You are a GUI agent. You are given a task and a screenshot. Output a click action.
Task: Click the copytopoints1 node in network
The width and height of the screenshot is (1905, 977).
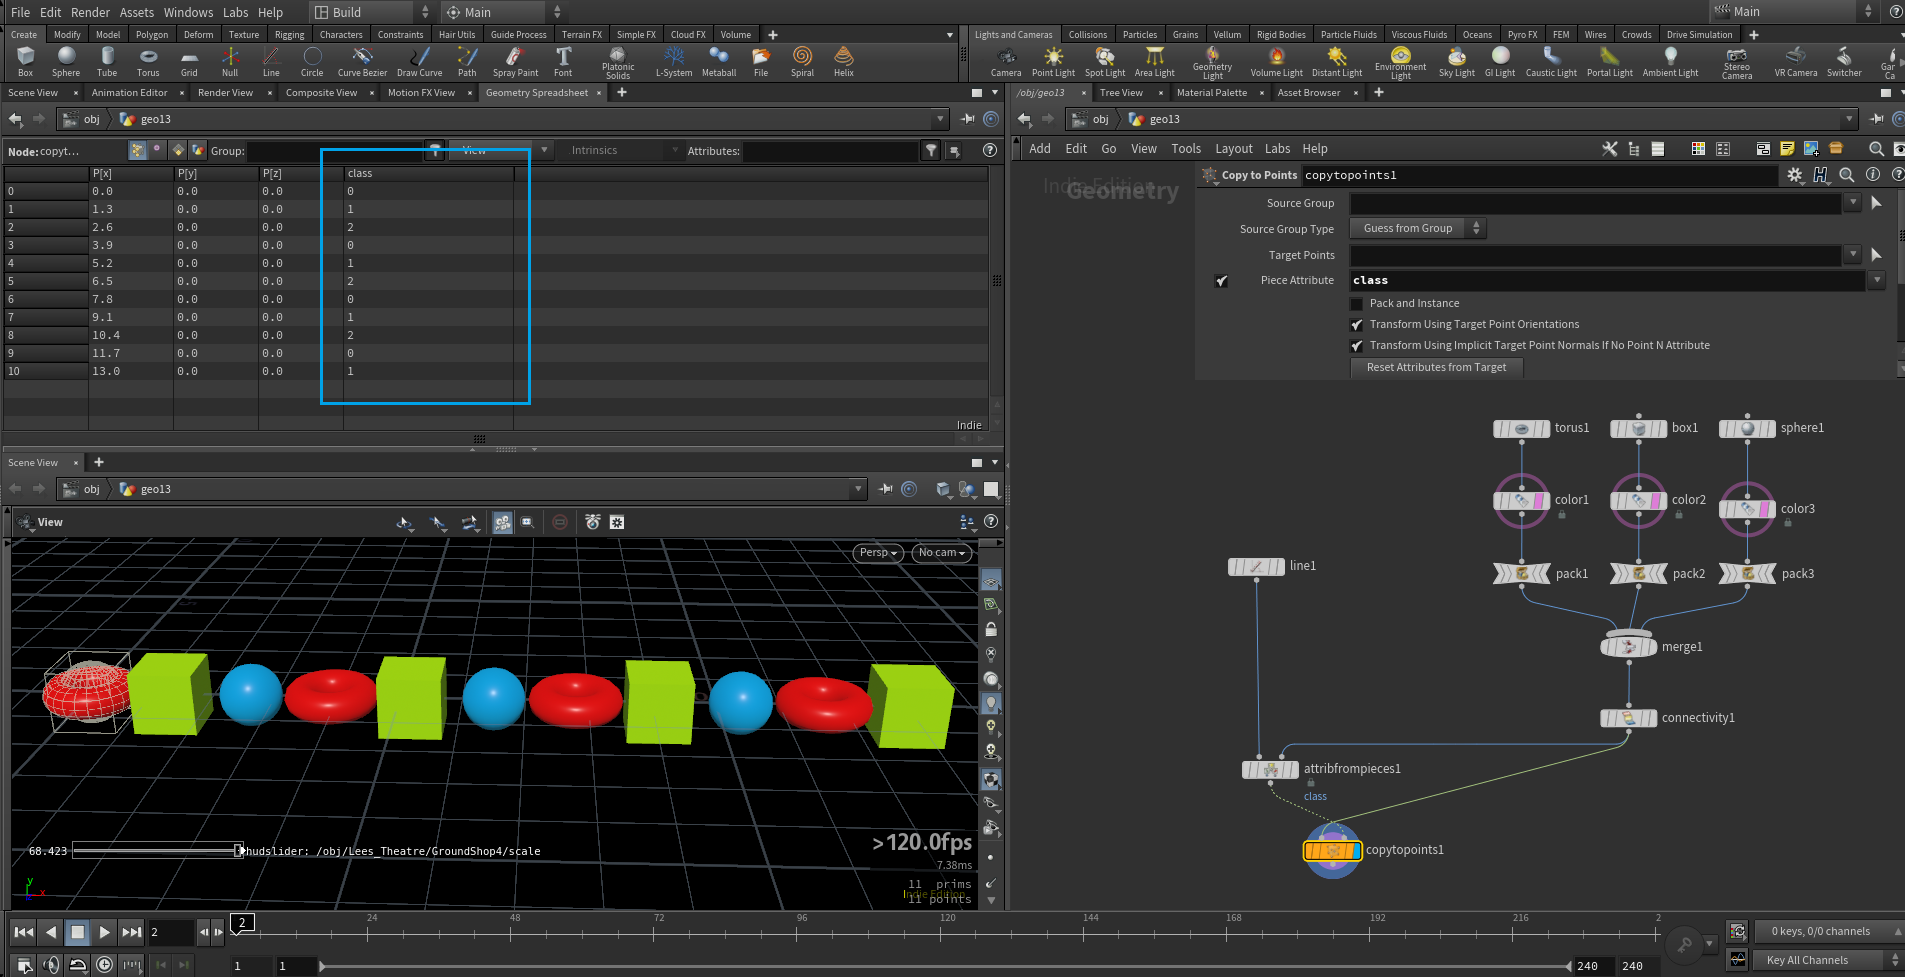[1332, 851]
